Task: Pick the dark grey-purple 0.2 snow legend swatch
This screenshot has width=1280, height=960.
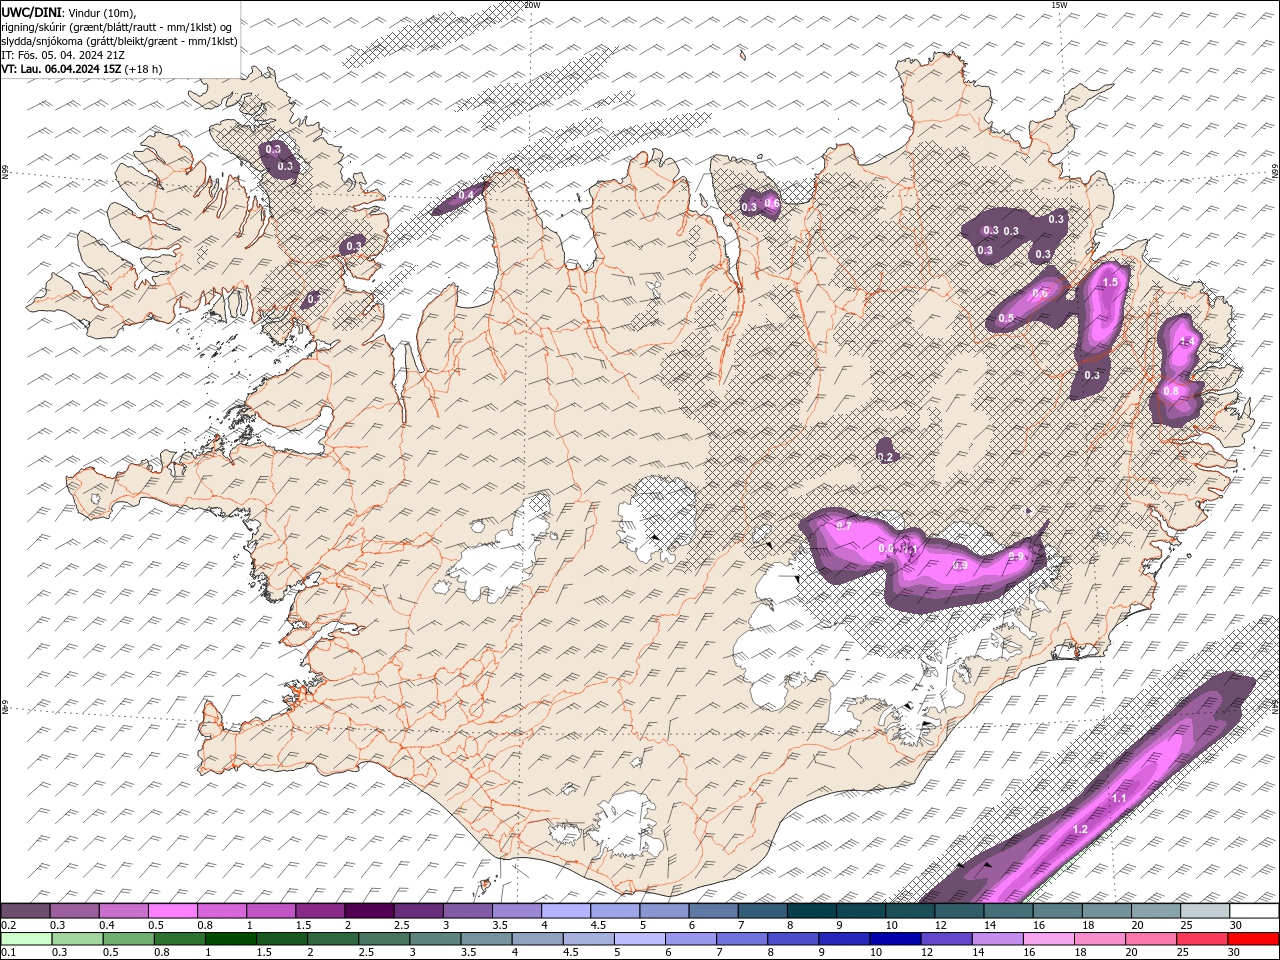Action: tap(26, 911)
